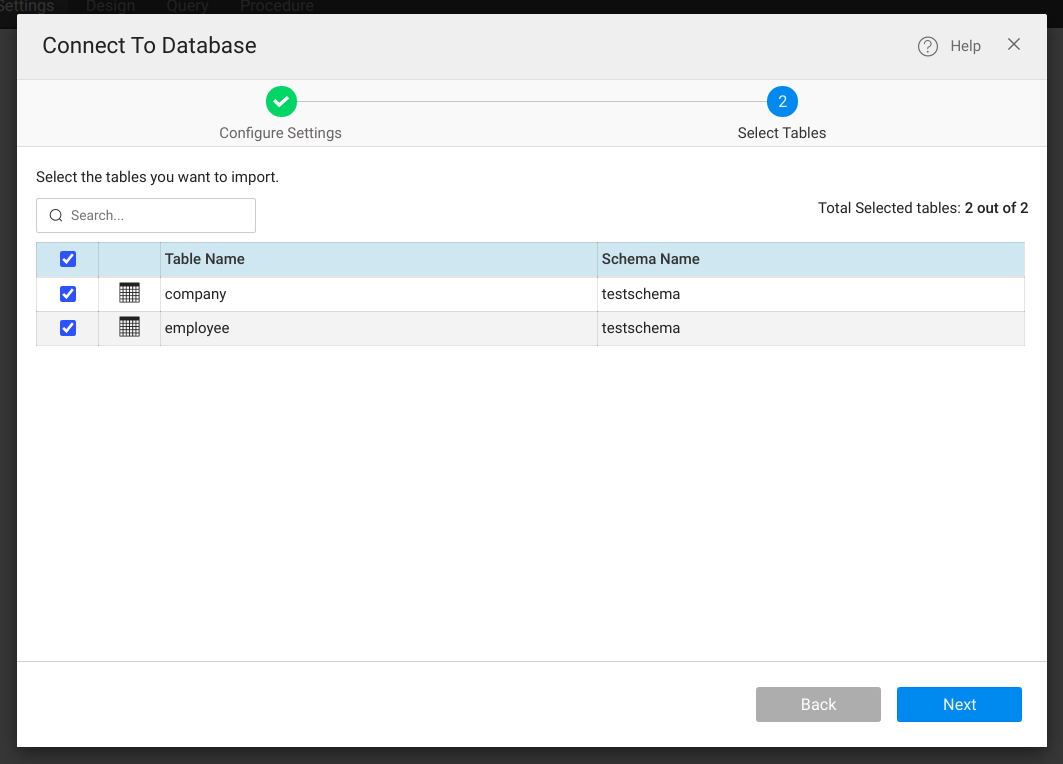Switch to the Query tab
1063x764 pixels.
tap(187, 7)
